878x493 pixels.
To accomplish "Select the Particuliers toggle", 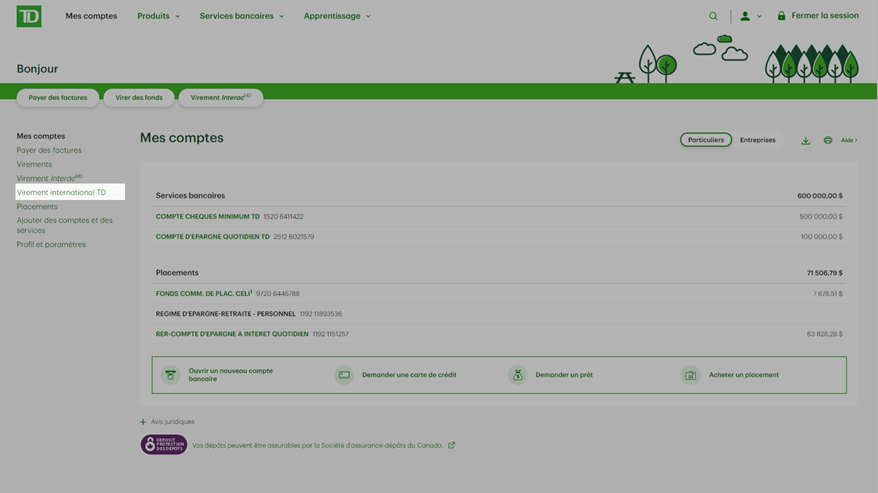I will [x=706, y=140].
